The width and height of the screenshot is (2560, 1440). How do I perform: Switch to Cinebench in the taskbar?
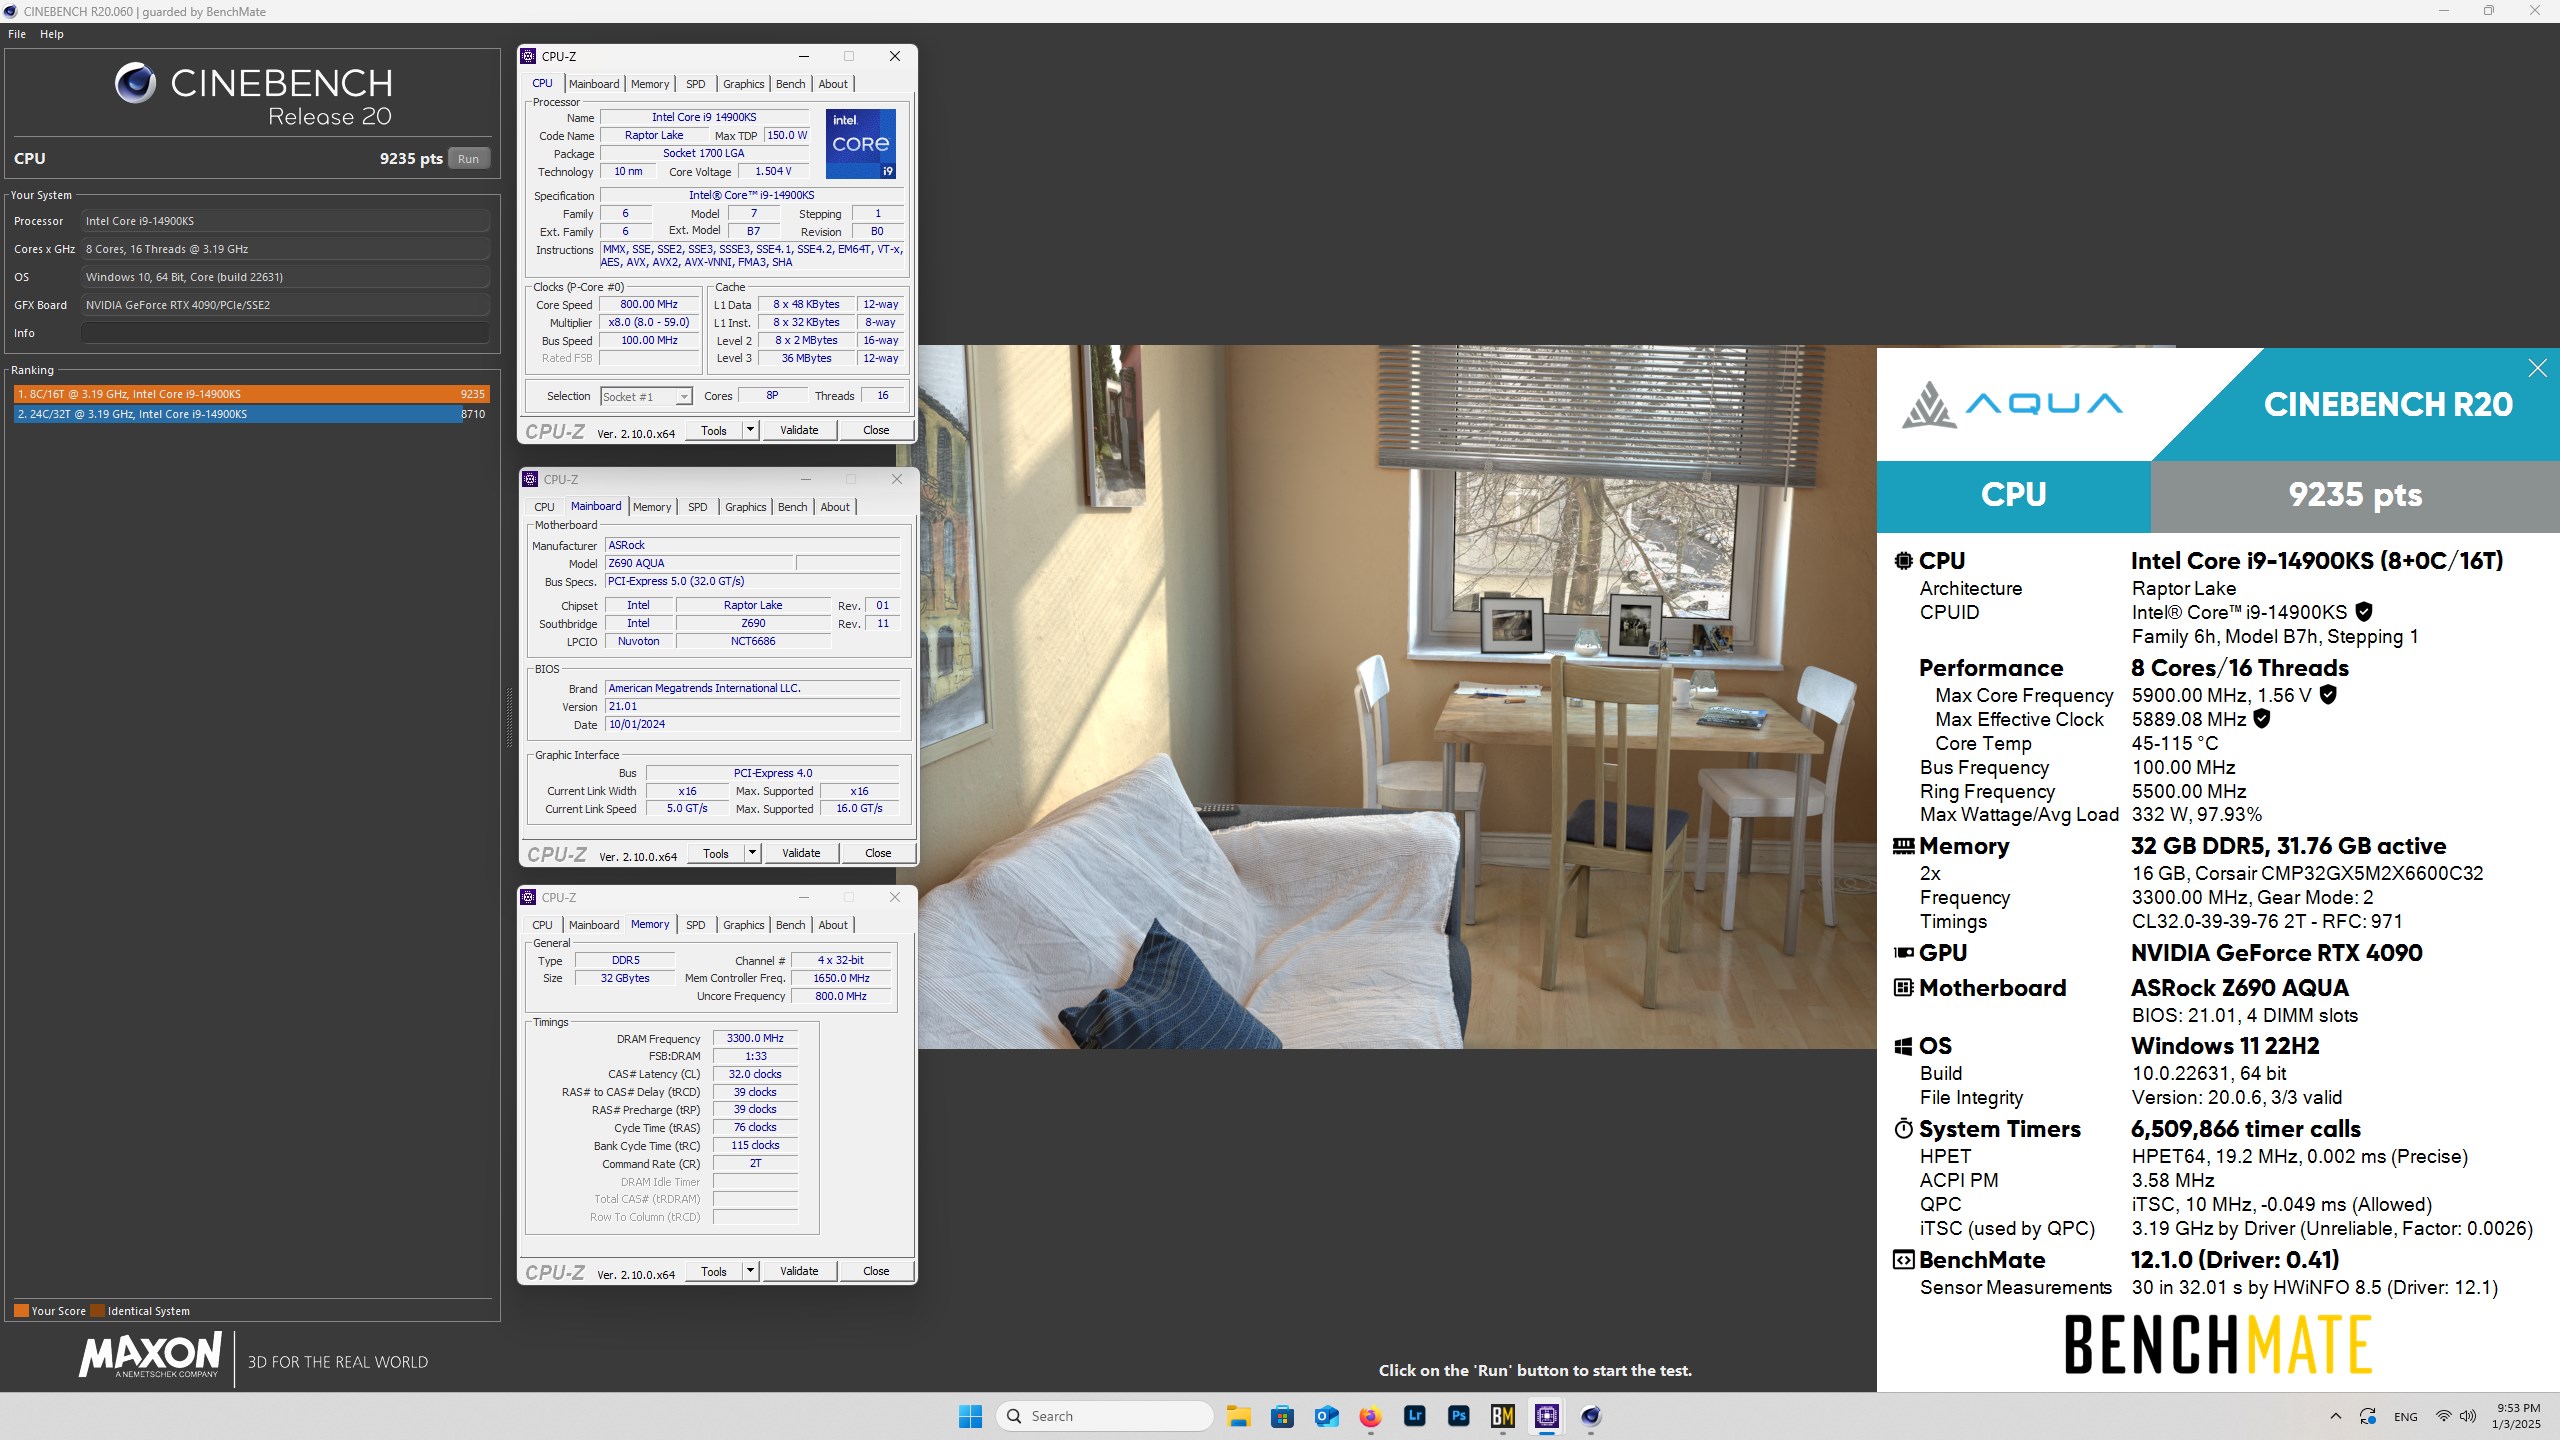1591,1416
